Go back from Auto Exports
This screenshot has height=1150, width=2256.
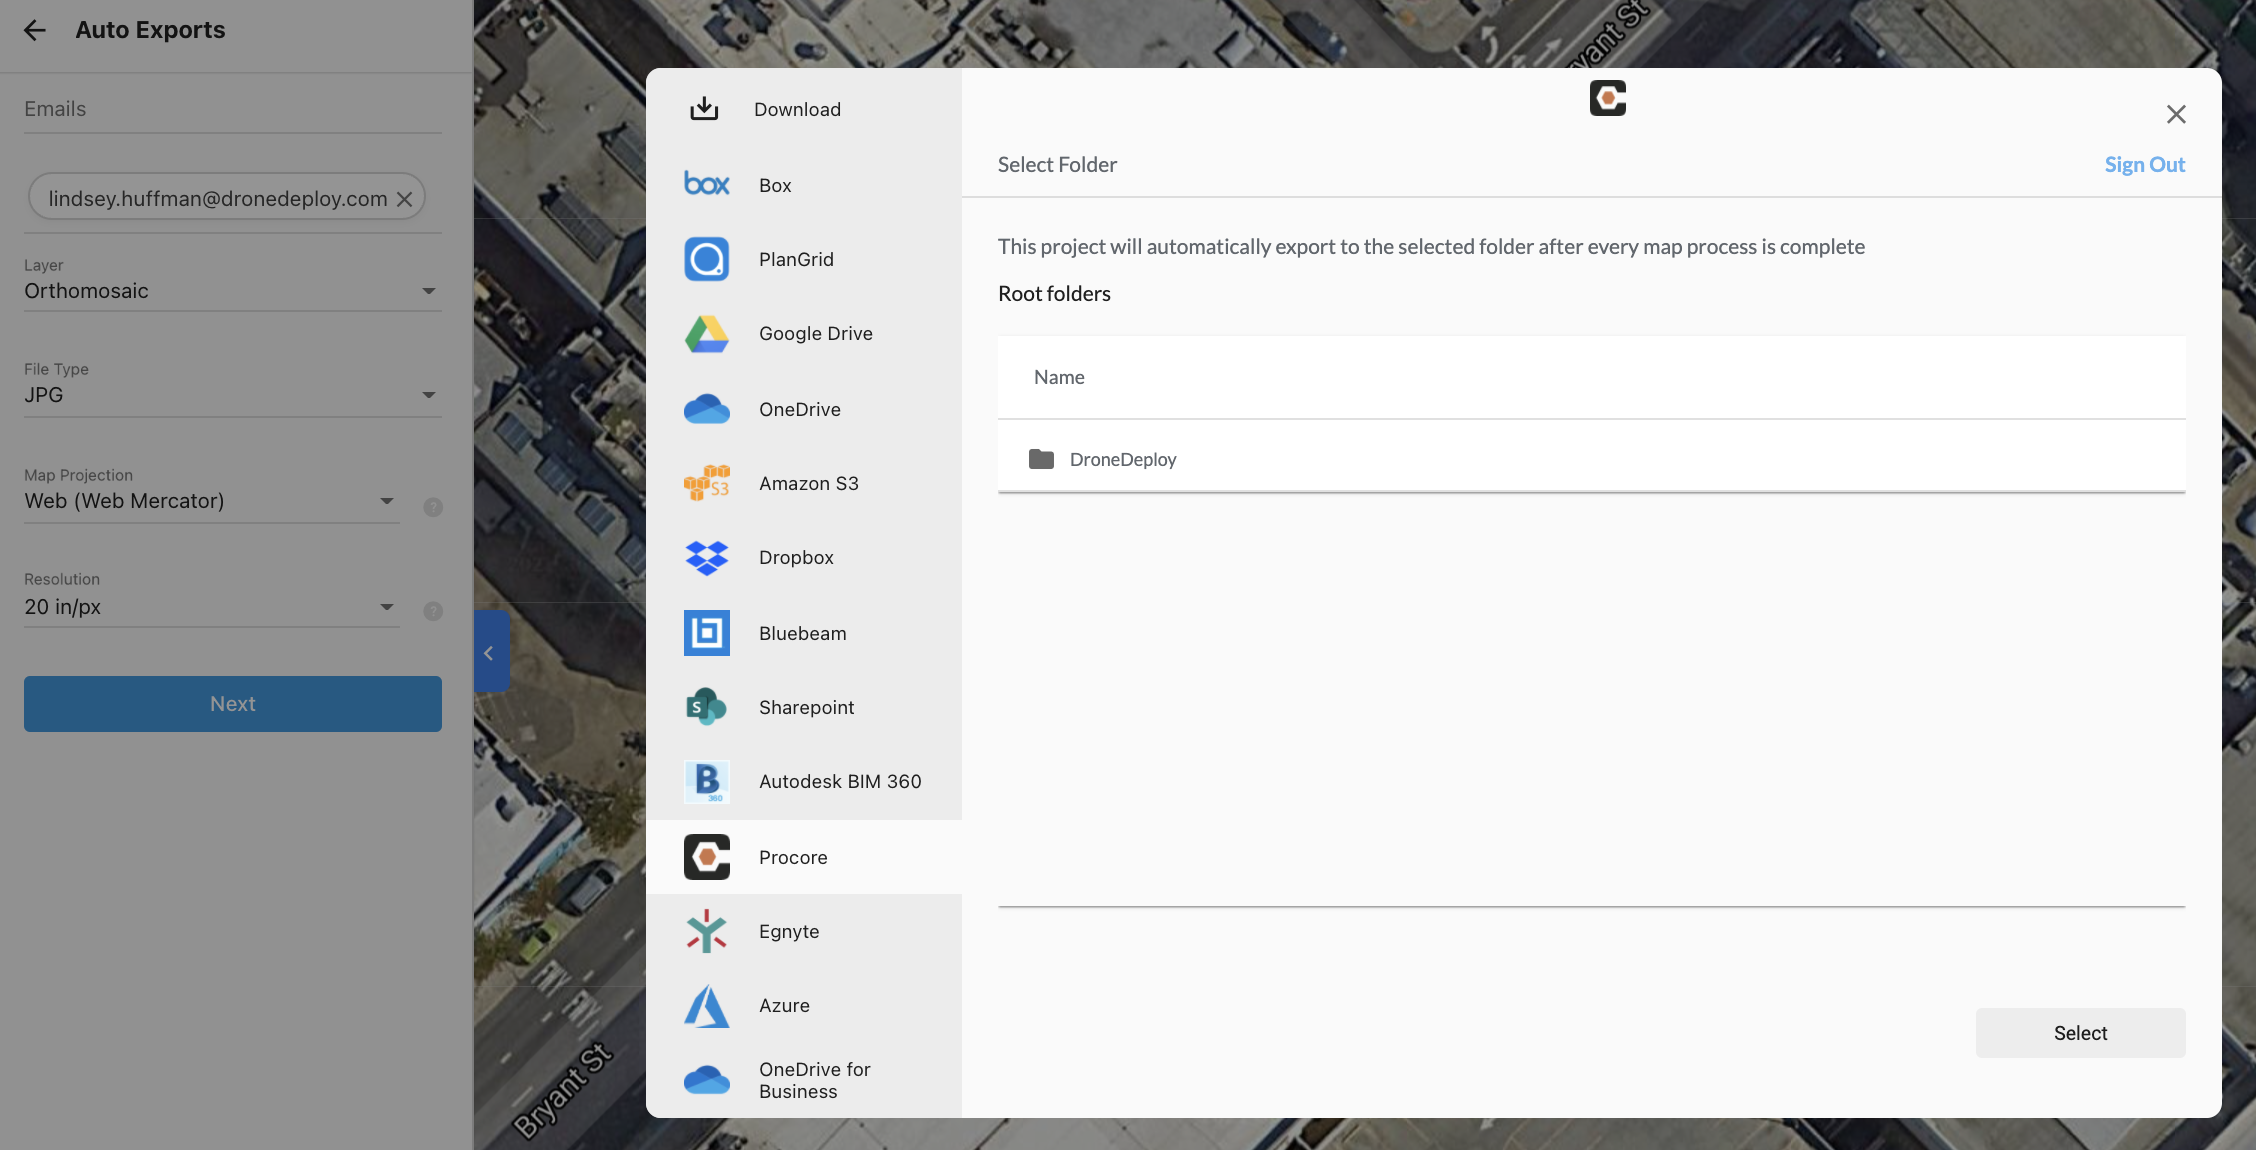[x=35, y=30]
